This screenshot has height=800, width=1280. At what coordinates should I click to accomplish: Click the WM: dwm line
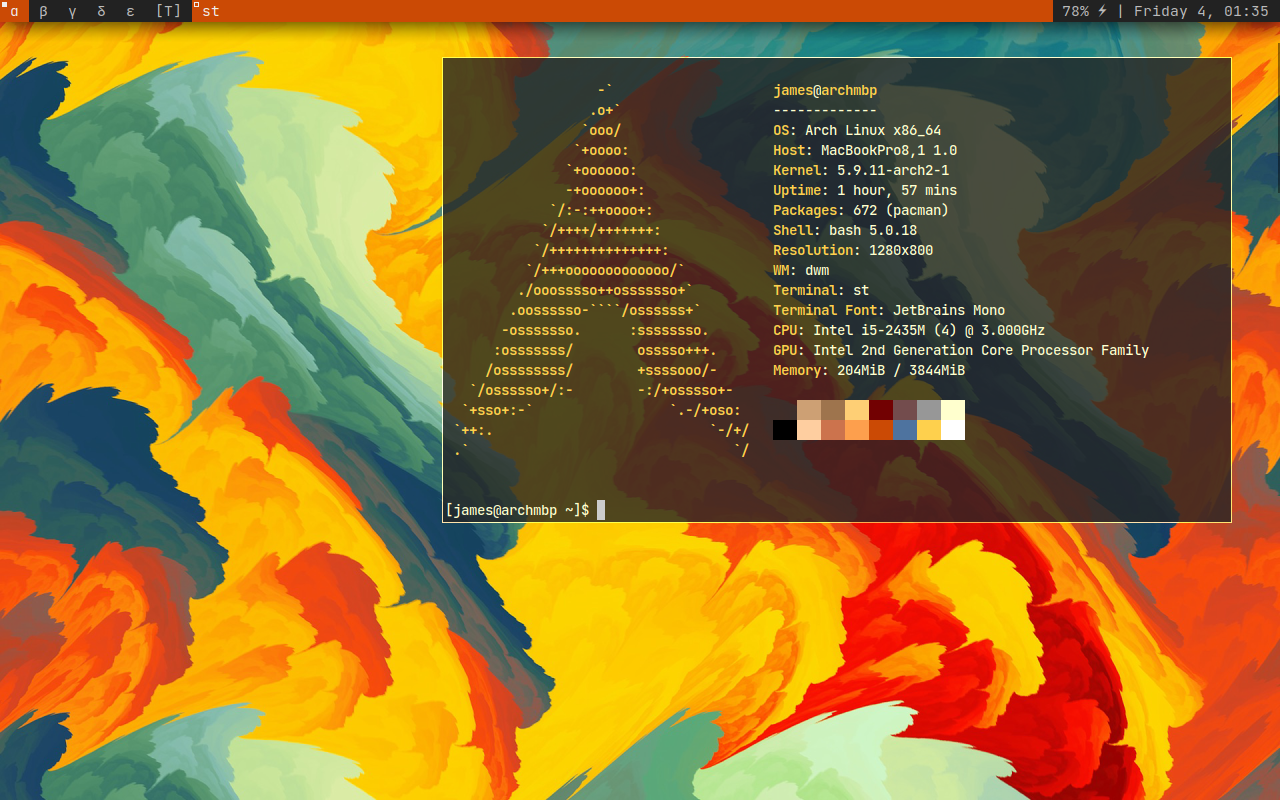(801, 270)
